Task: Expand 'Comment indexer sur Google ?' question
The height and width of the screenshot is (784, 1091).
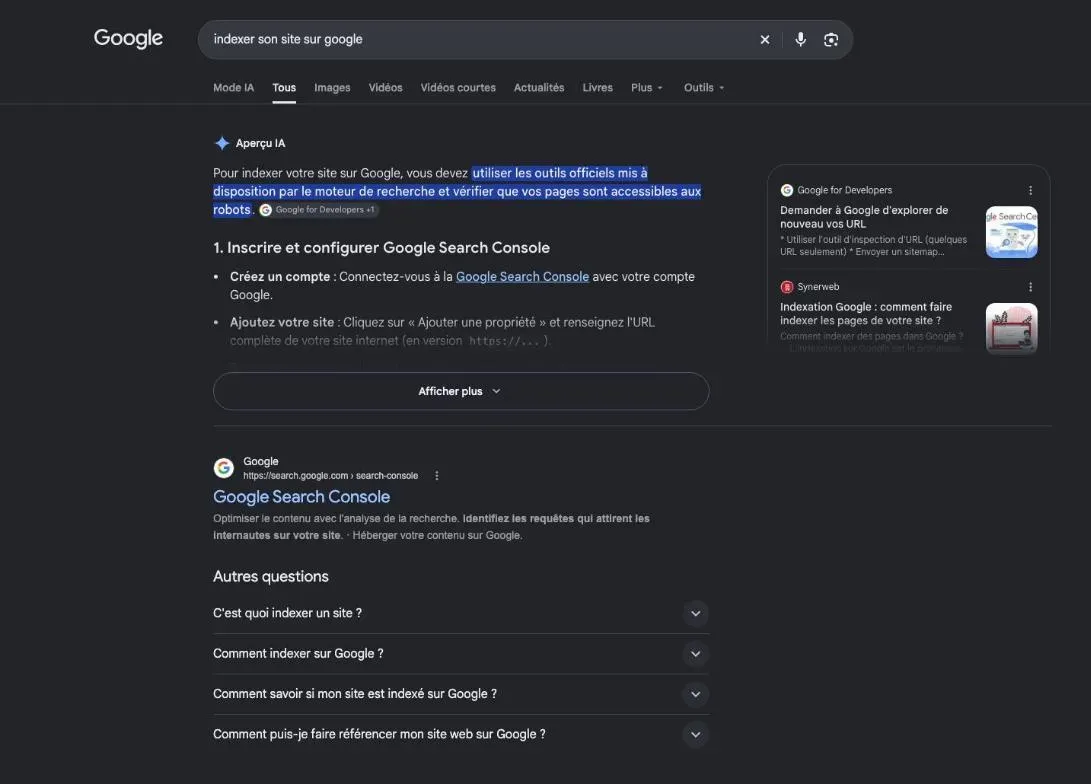Action: pyautogui.click(x=461, y=653)
